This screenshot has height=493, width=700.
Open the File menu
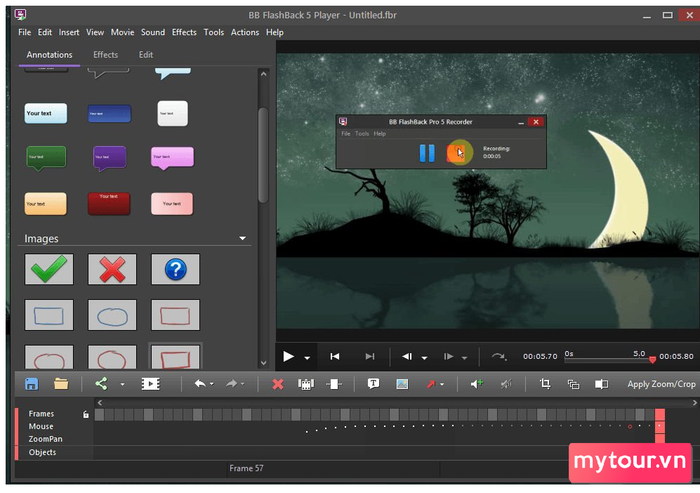(25, 32)
